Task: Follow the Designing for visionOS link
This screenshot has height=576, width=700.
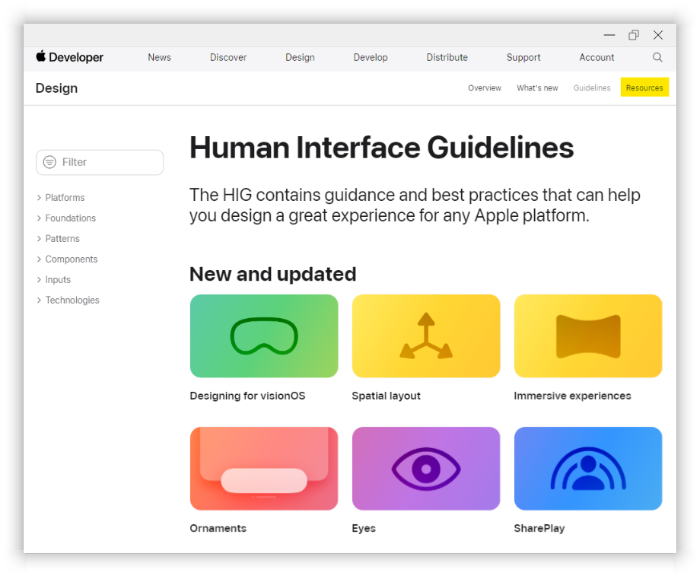Action: tap(247, 396)
